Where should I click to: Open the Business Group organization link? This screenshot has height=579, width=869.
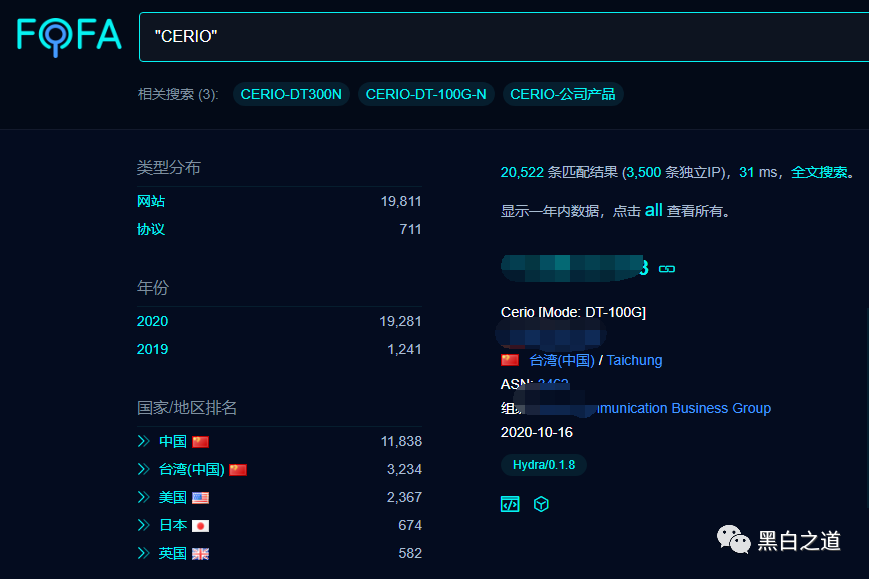[x=684, y=408]
